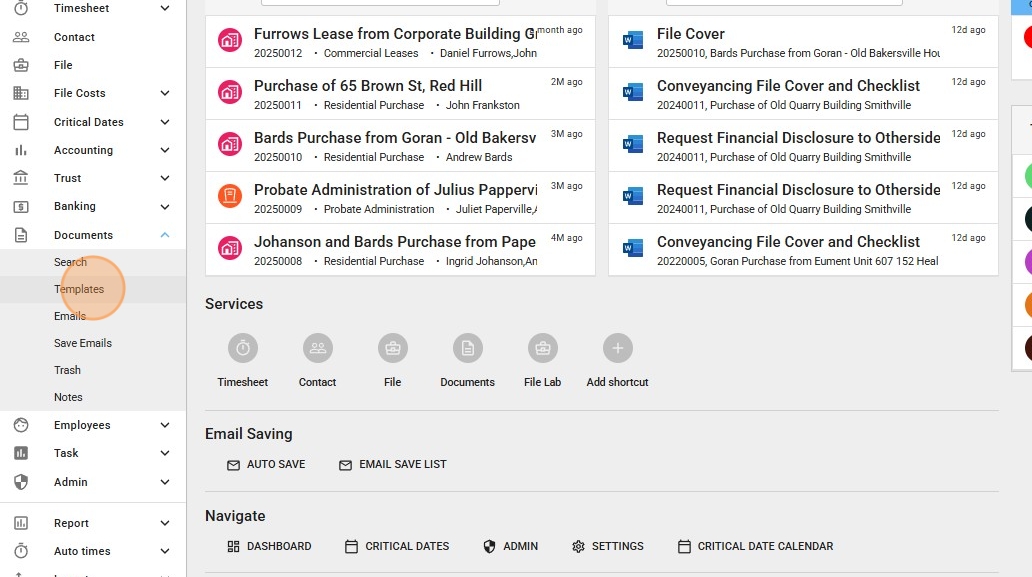The image size is (1032, 577).
Task: Click the Probate Administration file icon
Action: pyautogui.click(x=230, y=197)
